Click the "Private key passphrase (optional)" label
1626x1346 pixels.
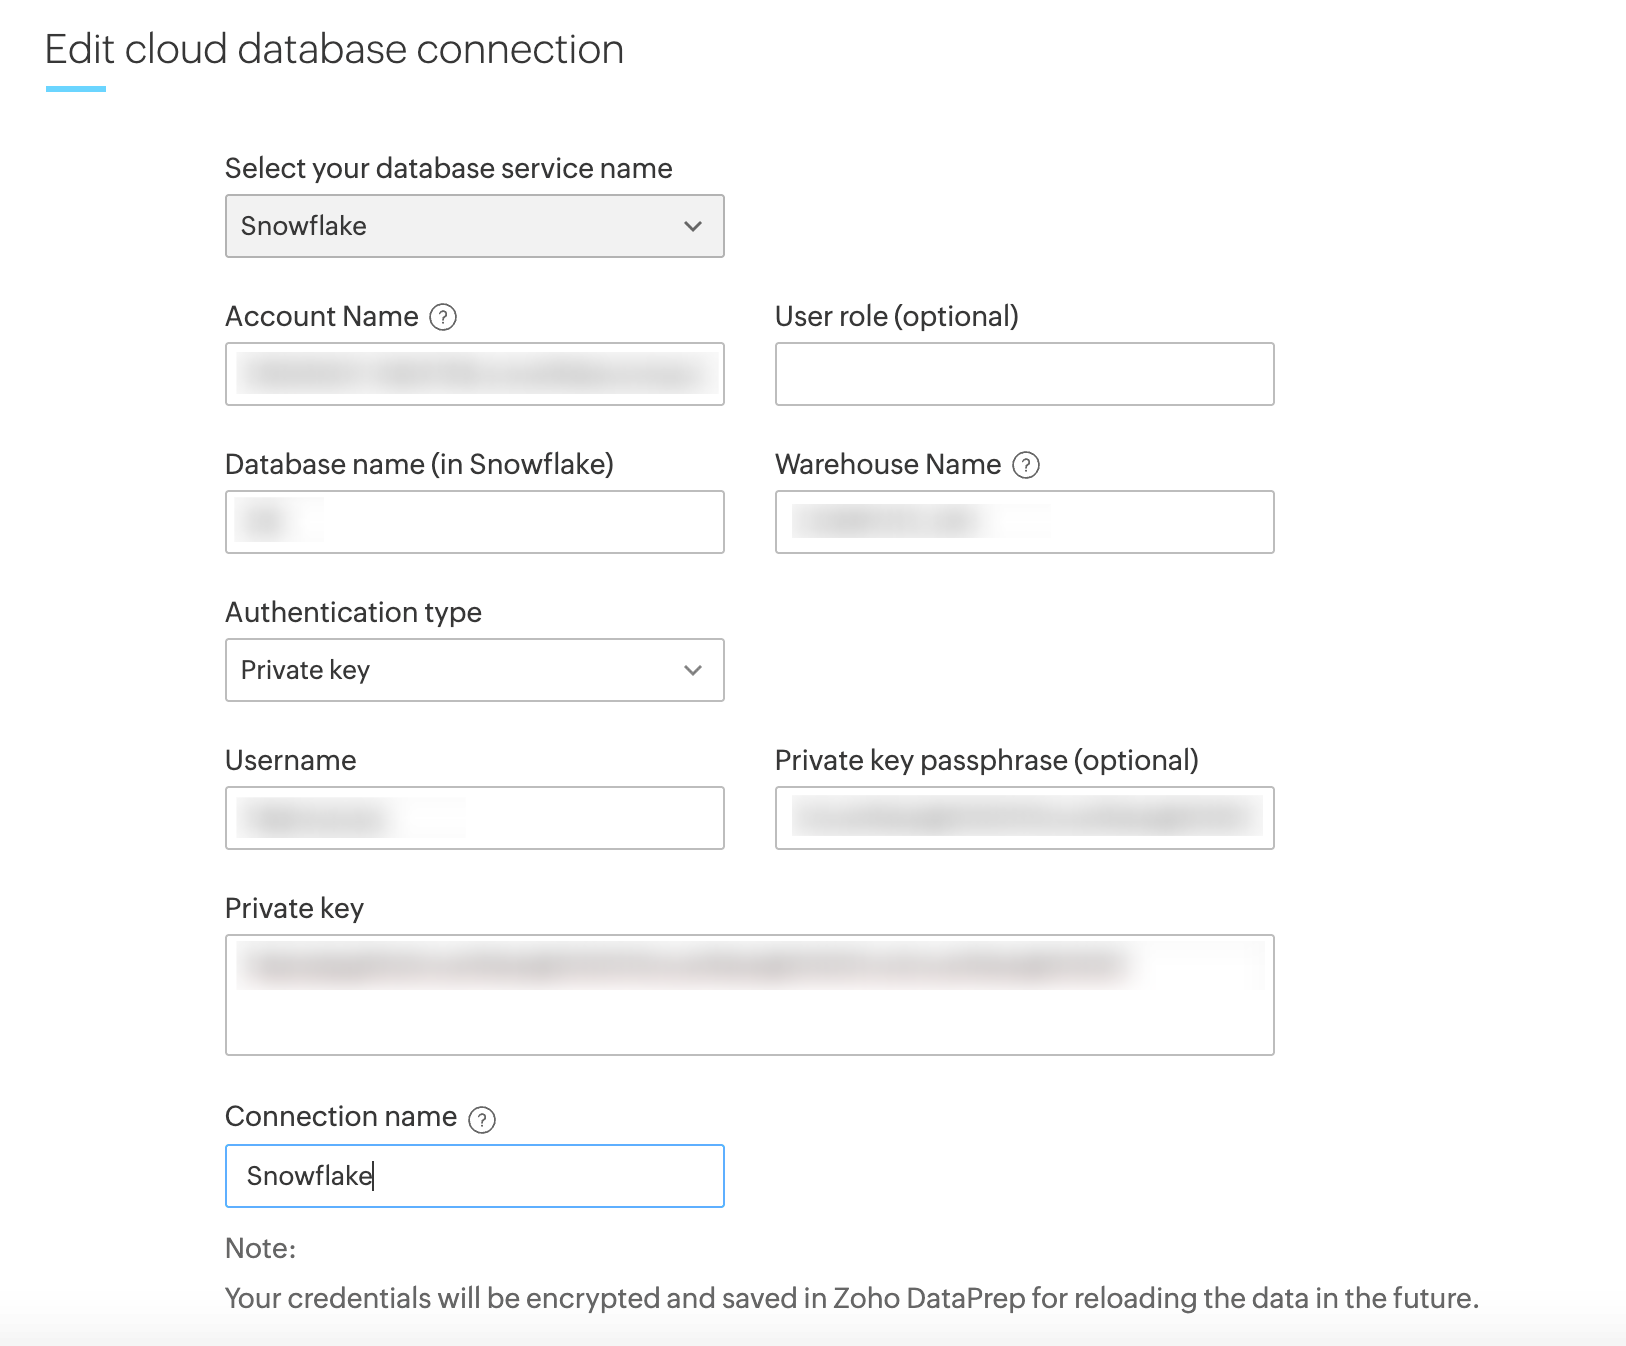pos(986,760)
